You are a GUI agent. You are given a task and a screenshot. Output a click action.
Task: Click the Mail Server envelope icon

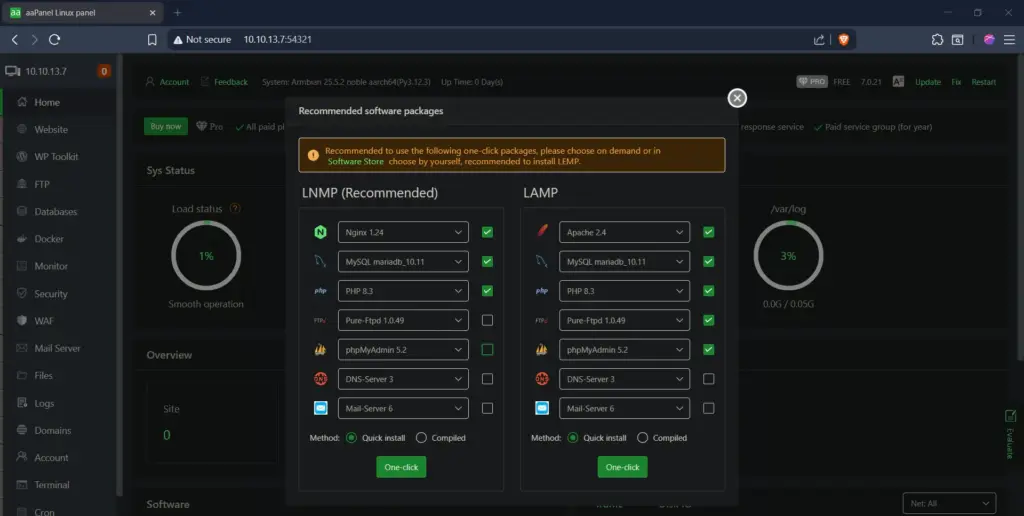[x=22, y=348]
